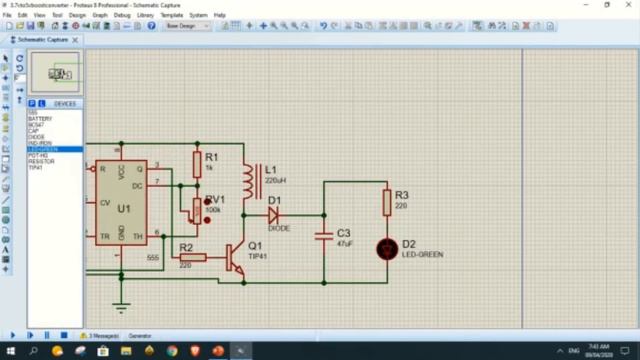Viewport: 640px width, 360px height.
Task: Open the Design menu
Action: [x=77, y=15]
